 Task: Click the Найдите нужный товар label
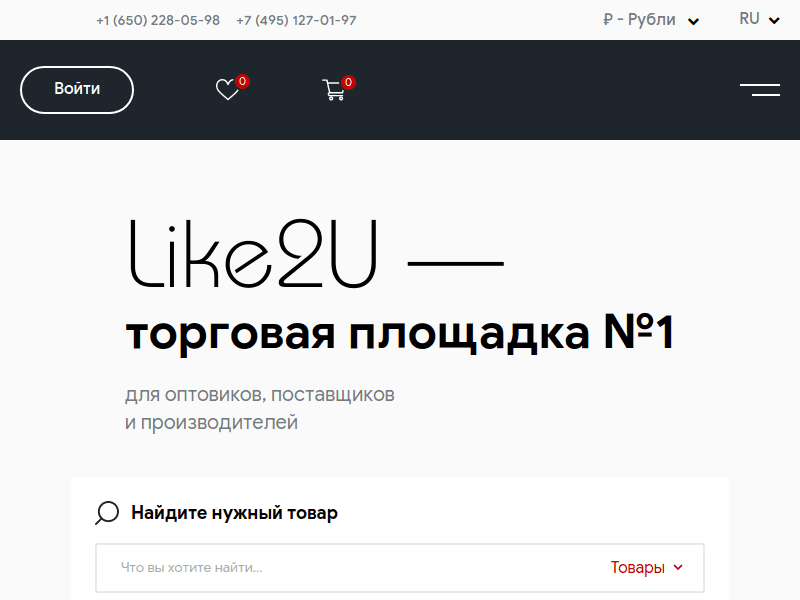(234, 512)
